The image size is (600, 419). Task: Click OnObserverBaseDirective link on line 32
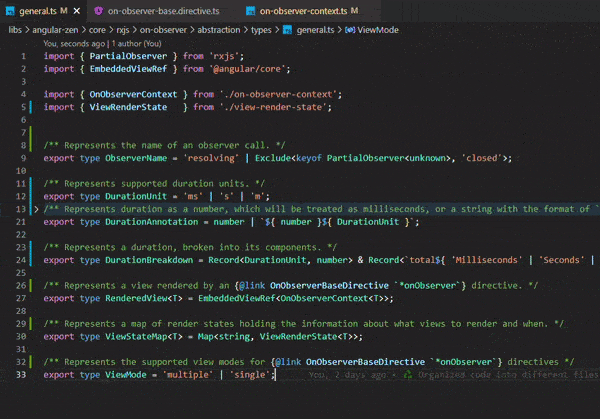coord(365,362)
